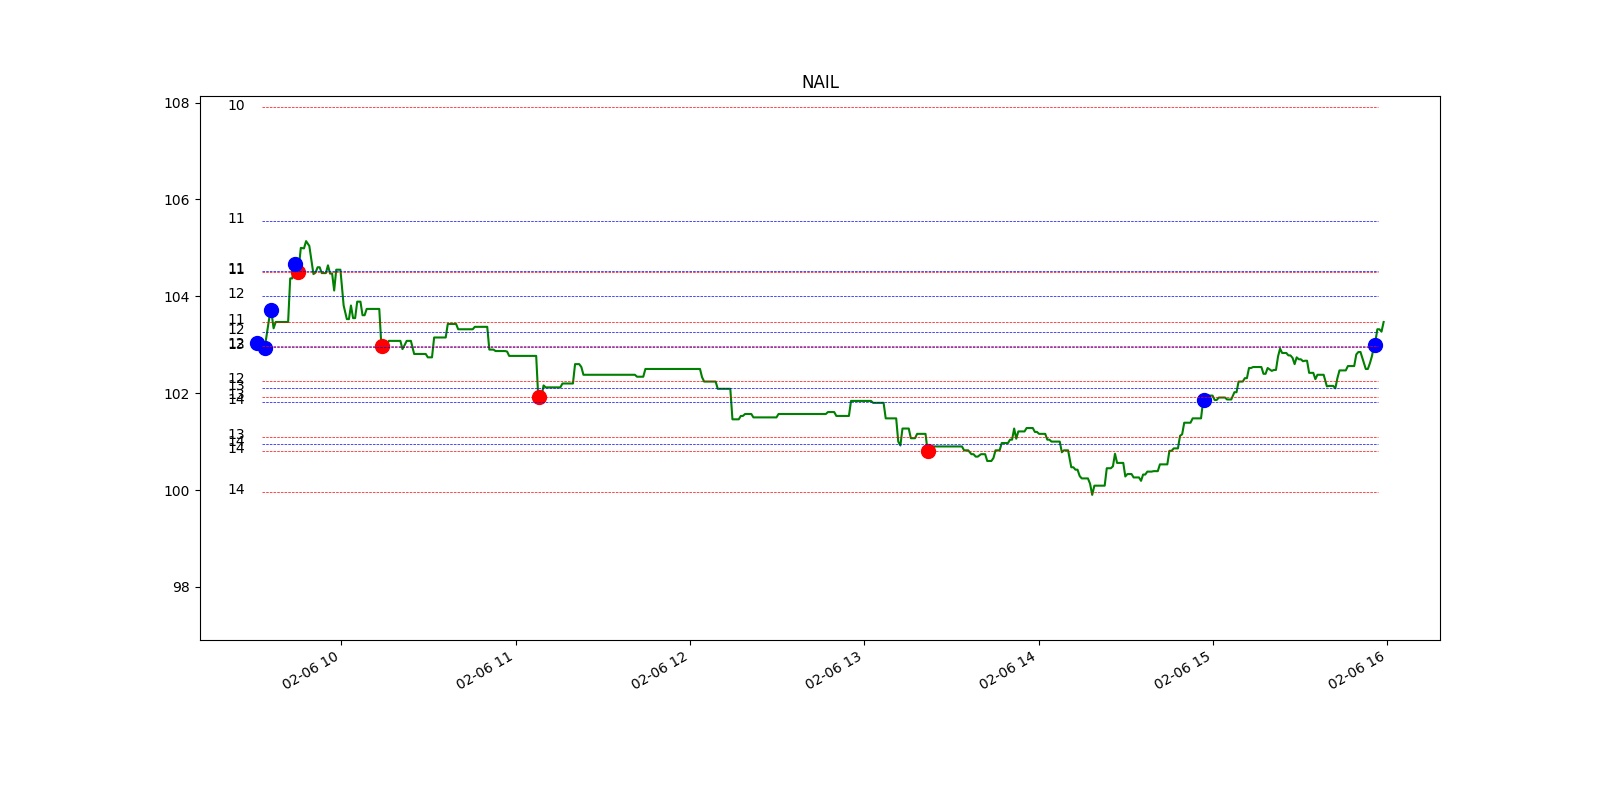Select the blue marker at the 104.7 peak
The width and height of the screenshot is (1600, 800).
coord(295,264)
